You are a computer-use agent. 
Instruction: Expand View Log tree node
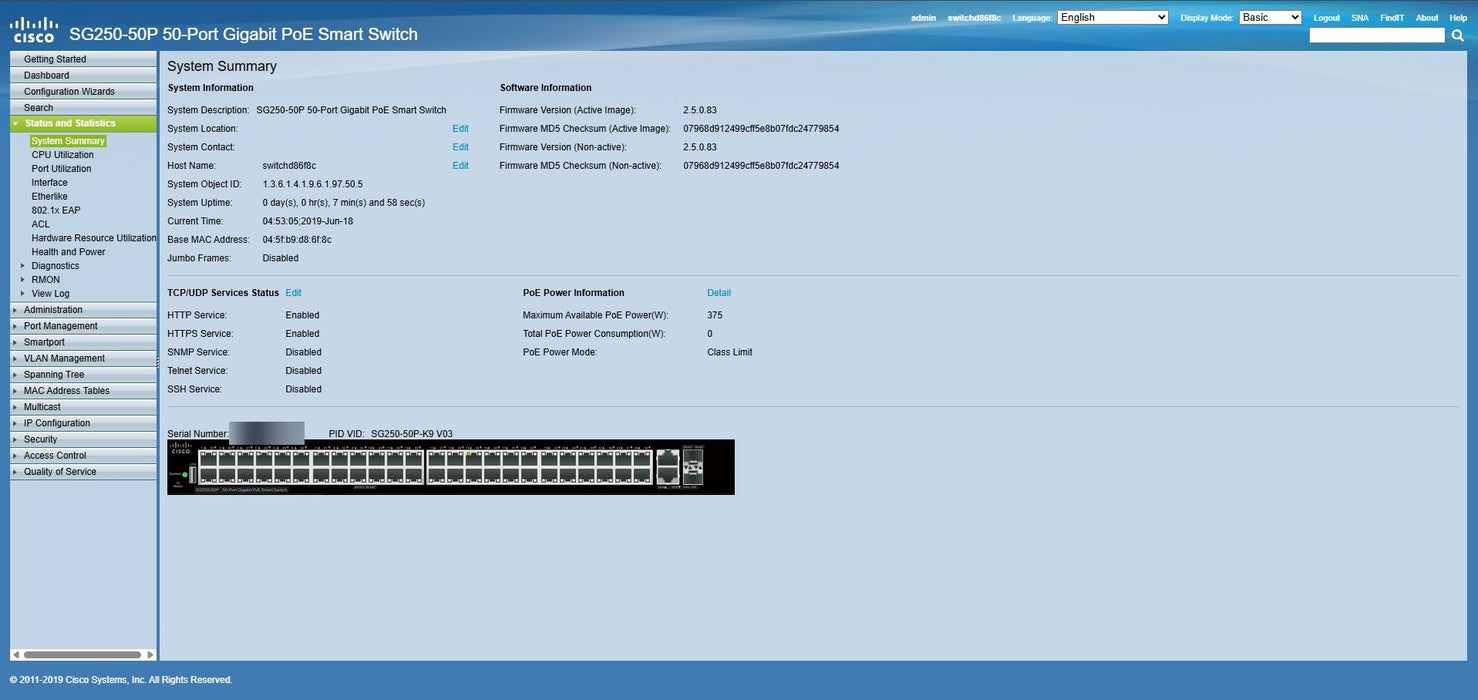pos(23,294)
